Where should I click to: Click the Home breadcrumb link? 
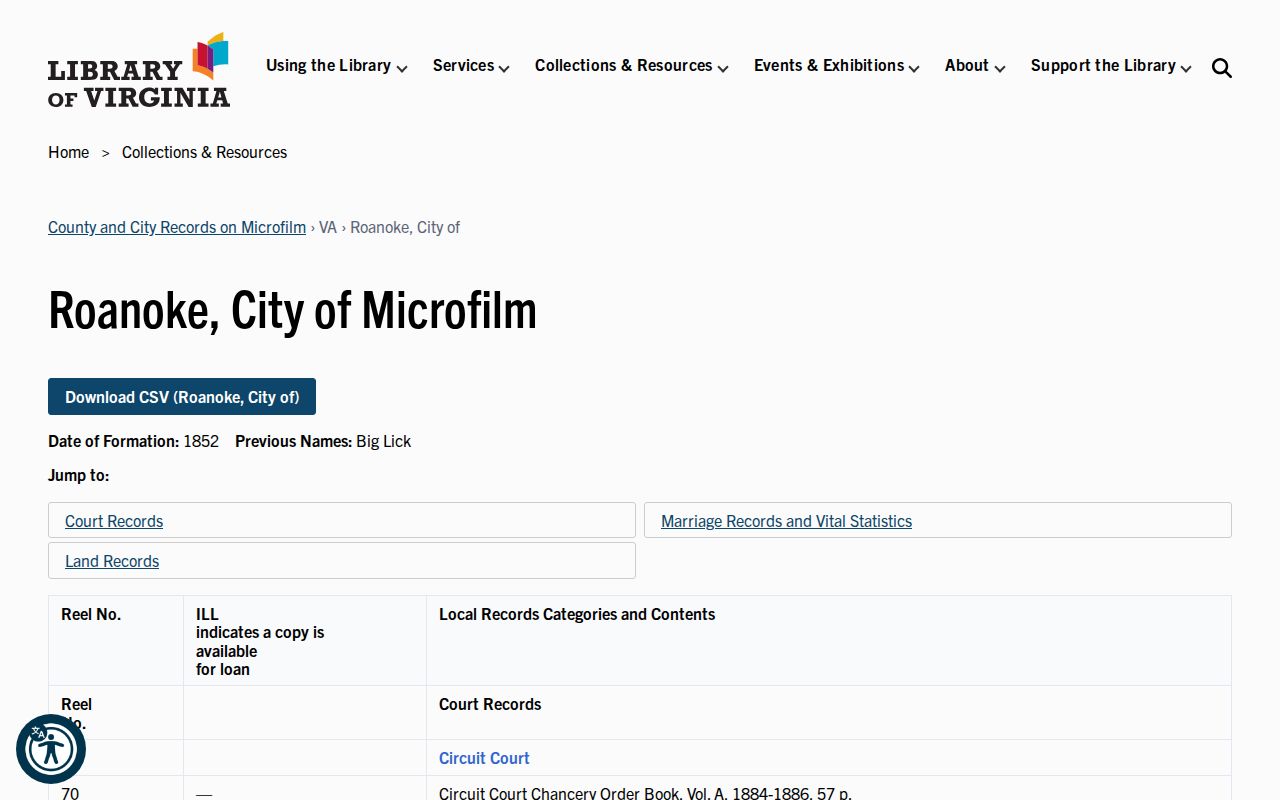[x=68, y=152]
